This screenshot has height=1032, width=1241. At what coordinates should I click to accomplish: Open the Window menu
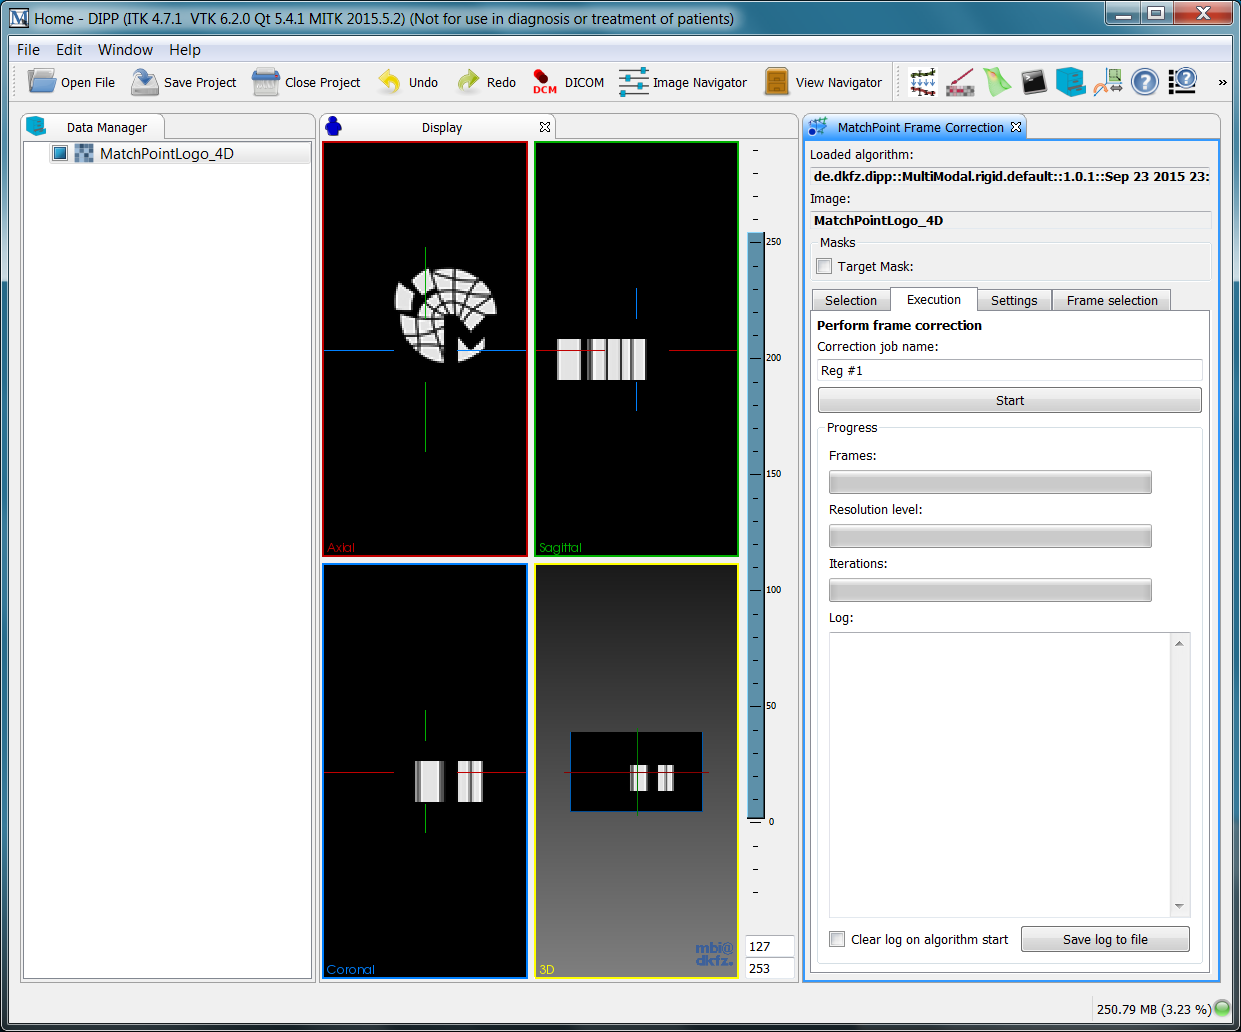[x=125, y=50]
